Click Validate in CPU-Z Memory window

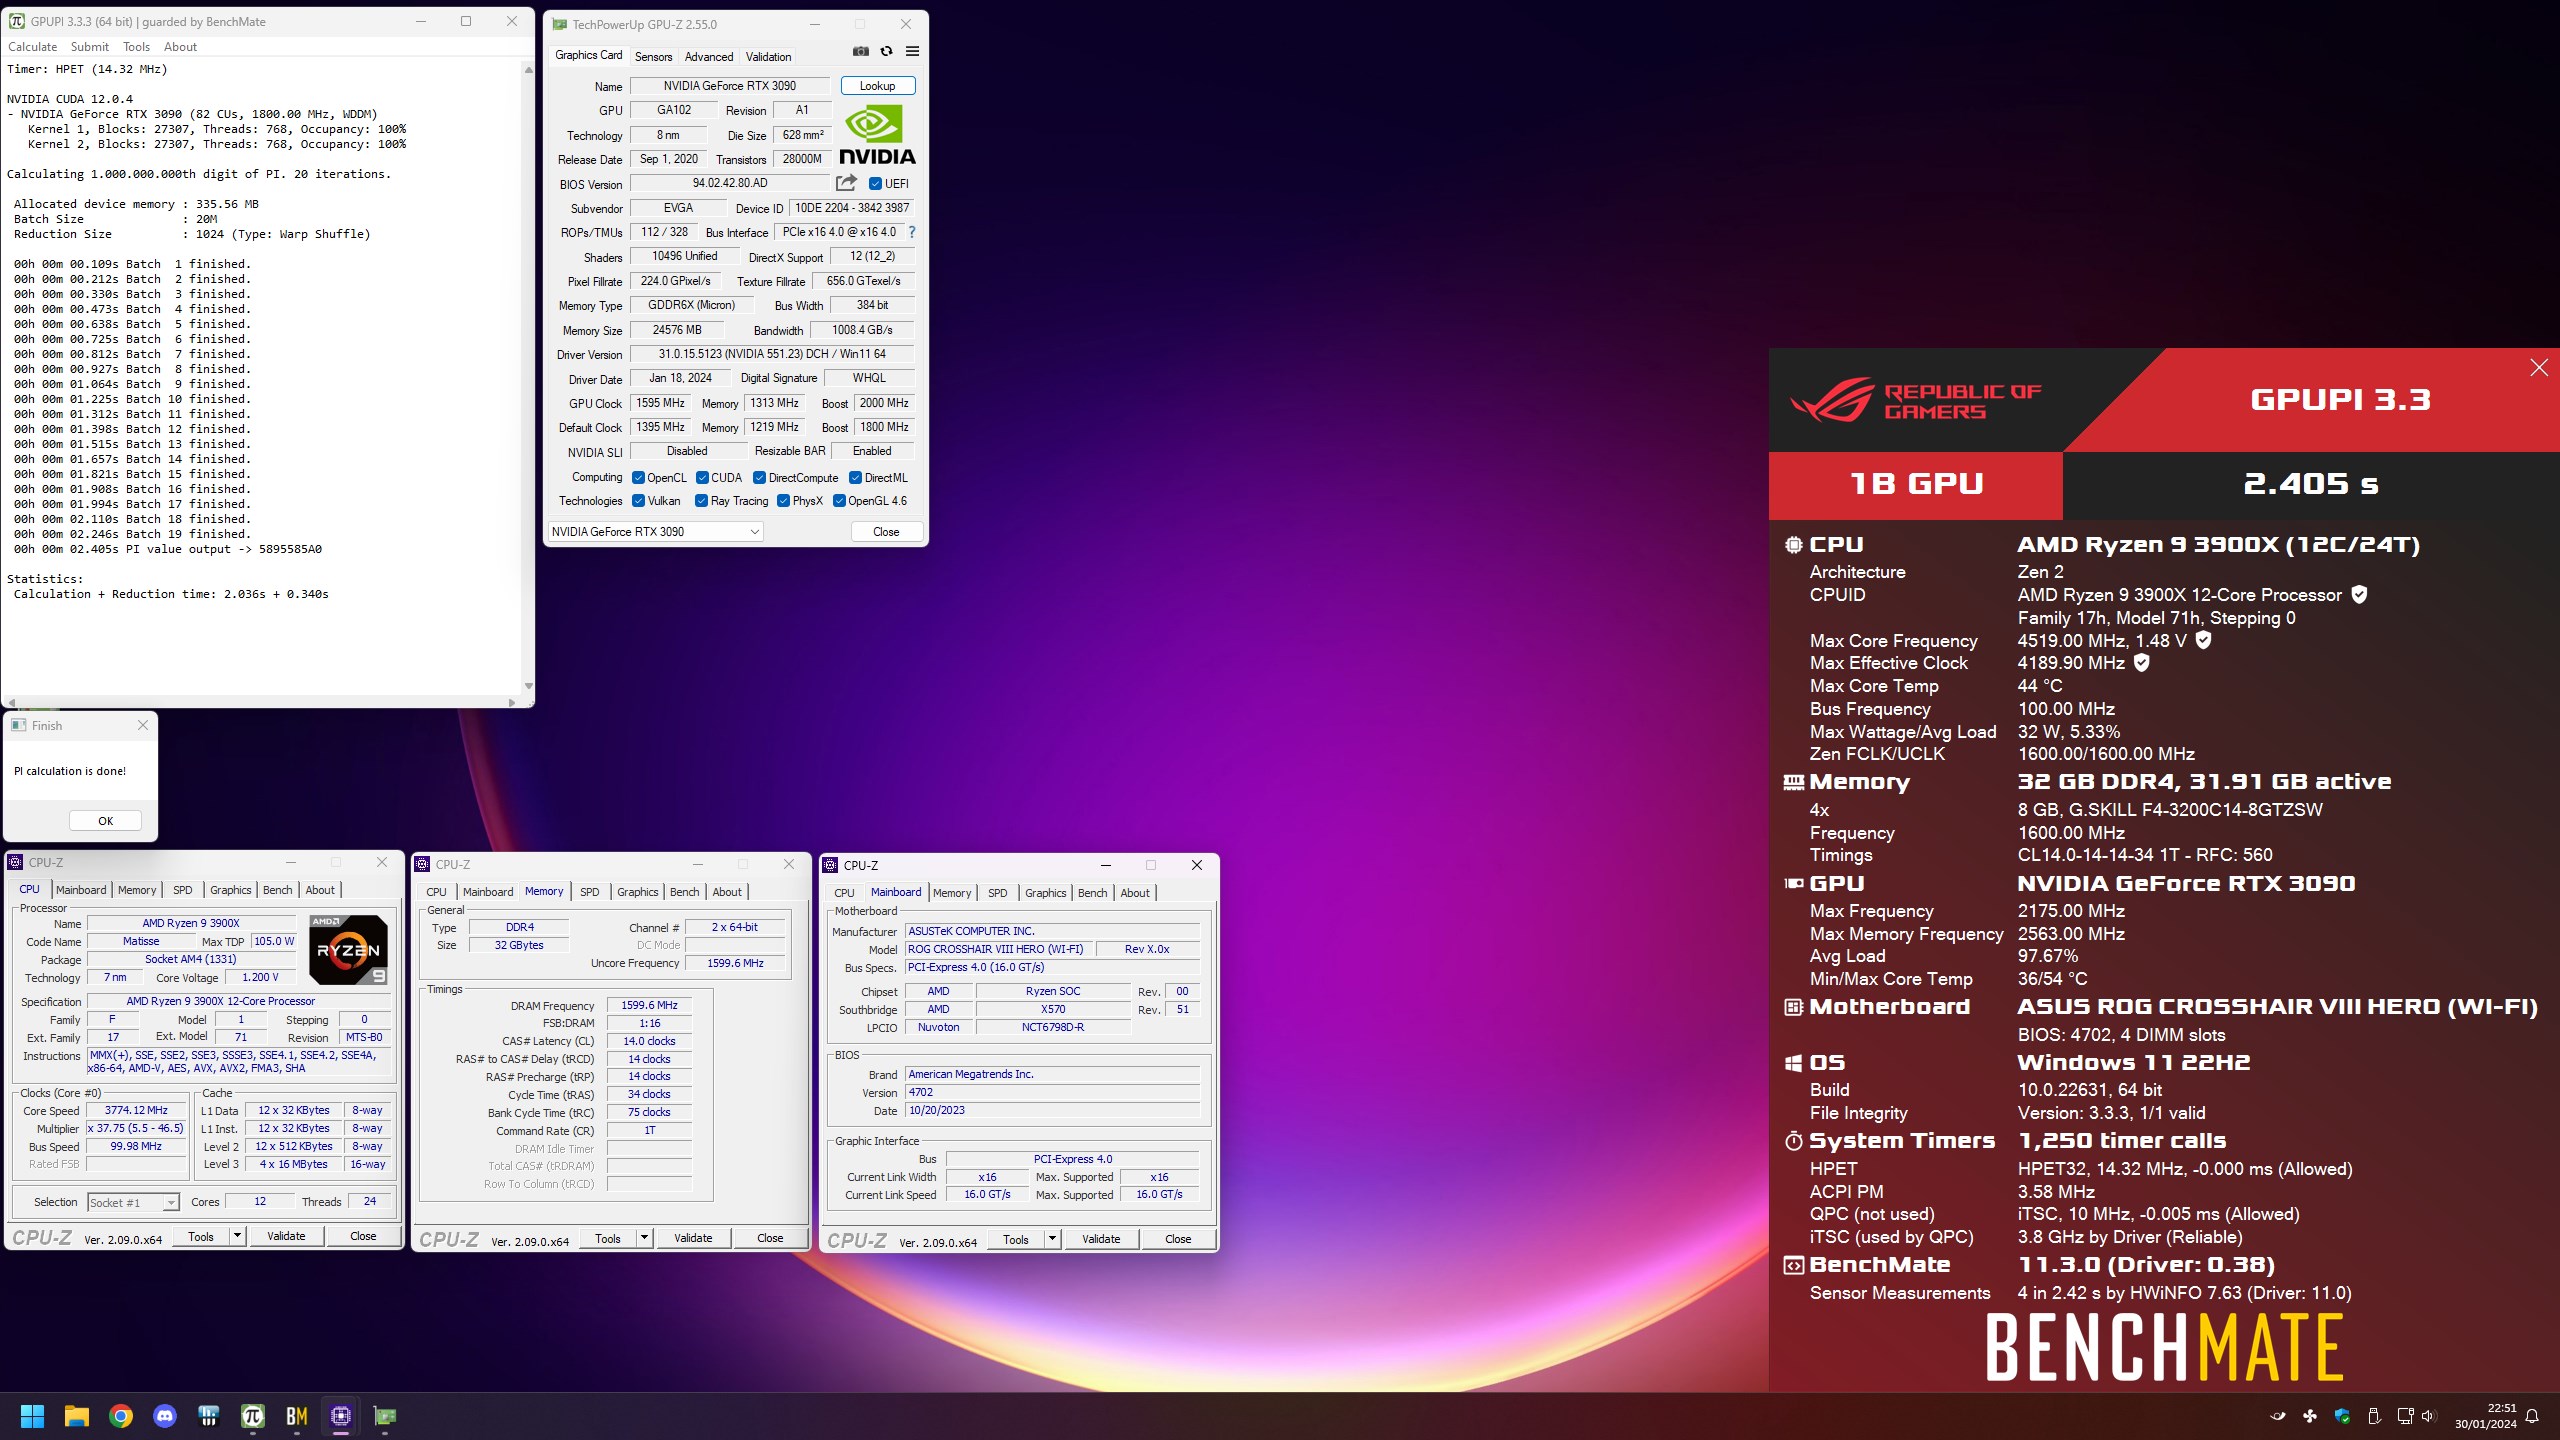(x=693, y=1238)
